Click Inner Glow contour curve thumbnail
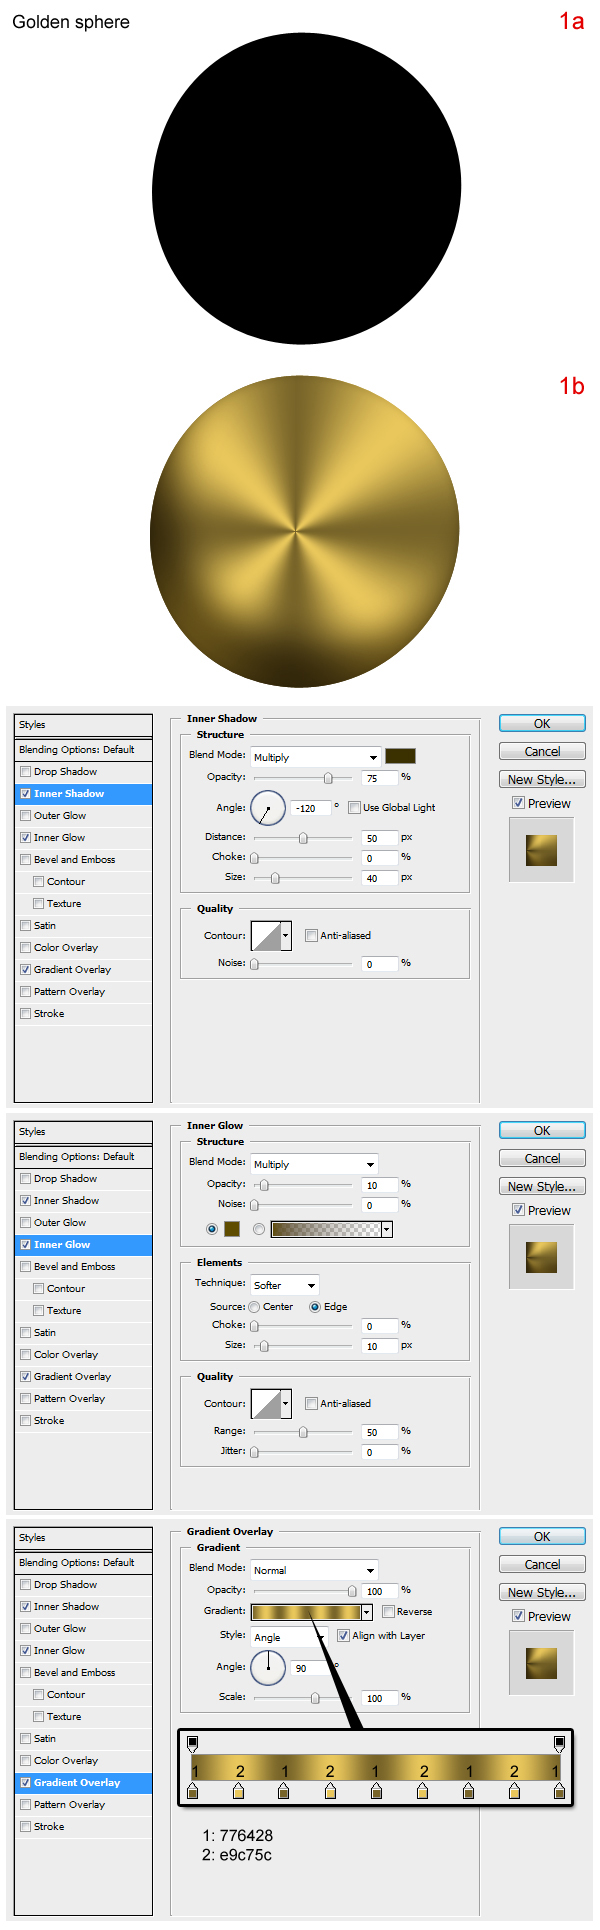The width and height of the screenshot is (600, 1930). tap(266, 1404)
